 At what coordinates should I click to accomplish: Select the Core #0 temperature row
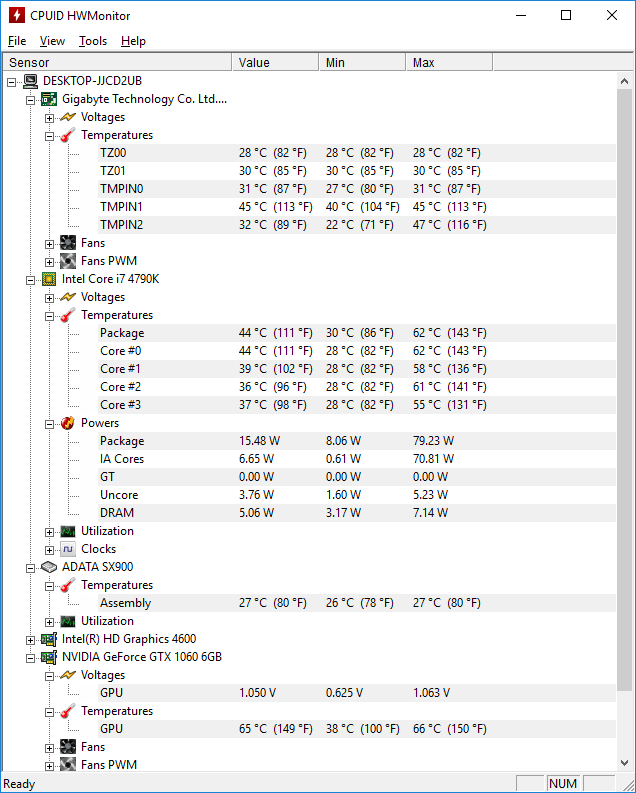pos(357,351)
